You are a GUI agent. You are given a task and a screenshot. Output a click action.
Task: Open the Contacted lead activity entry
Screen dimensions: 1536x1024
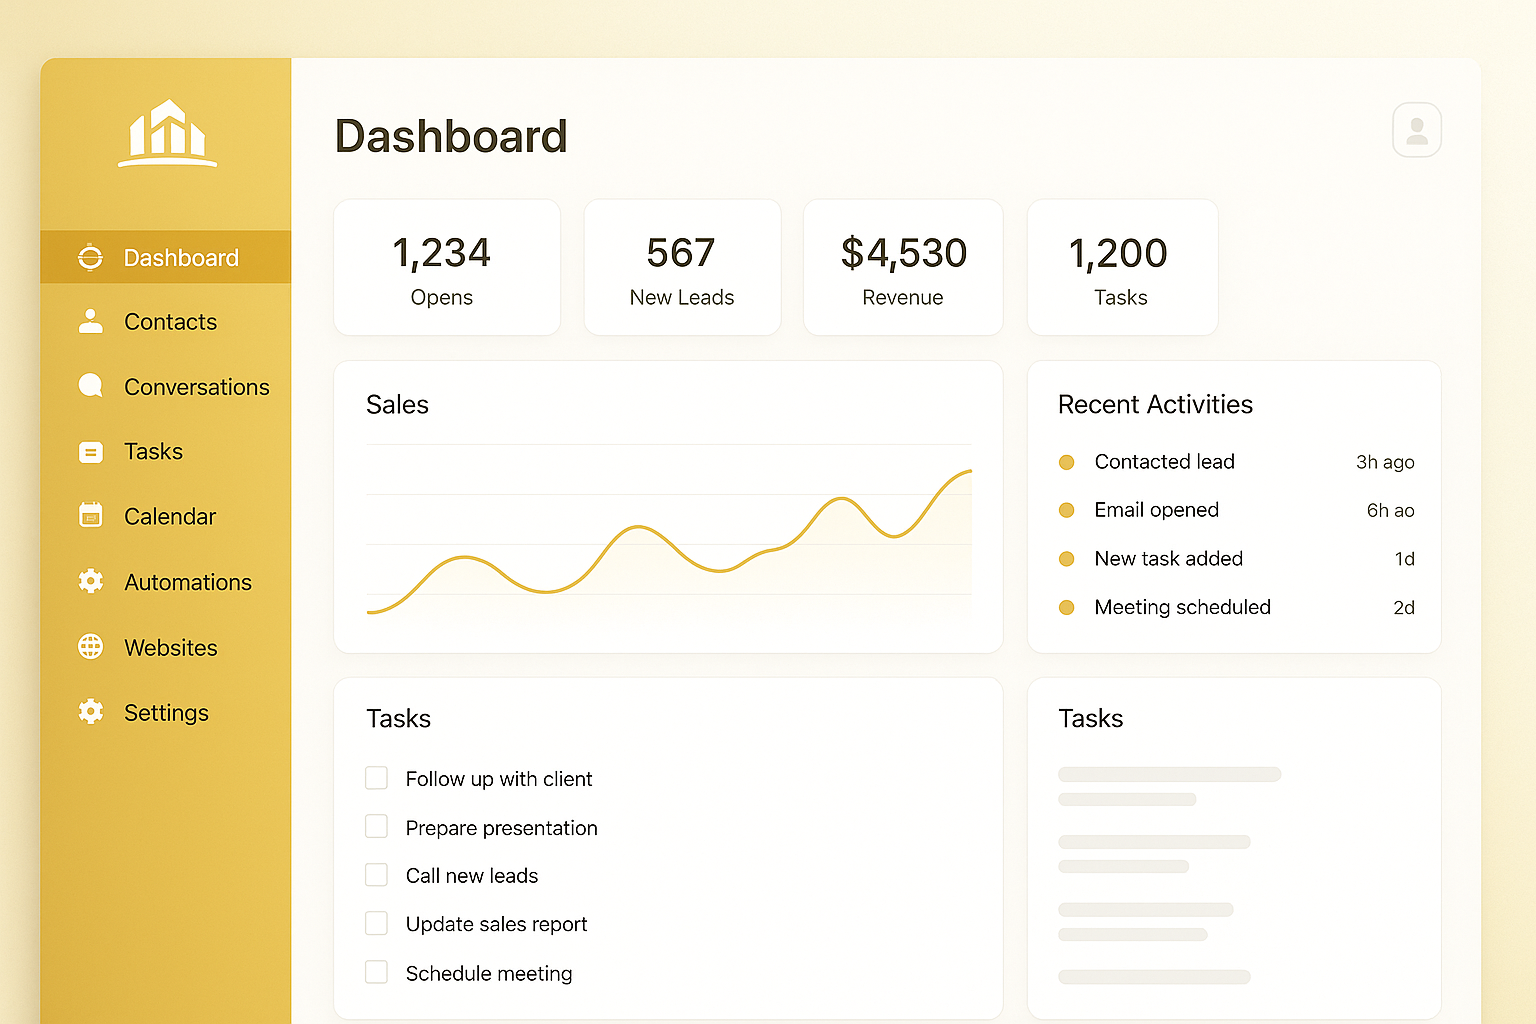click(x=1164, y=462)
